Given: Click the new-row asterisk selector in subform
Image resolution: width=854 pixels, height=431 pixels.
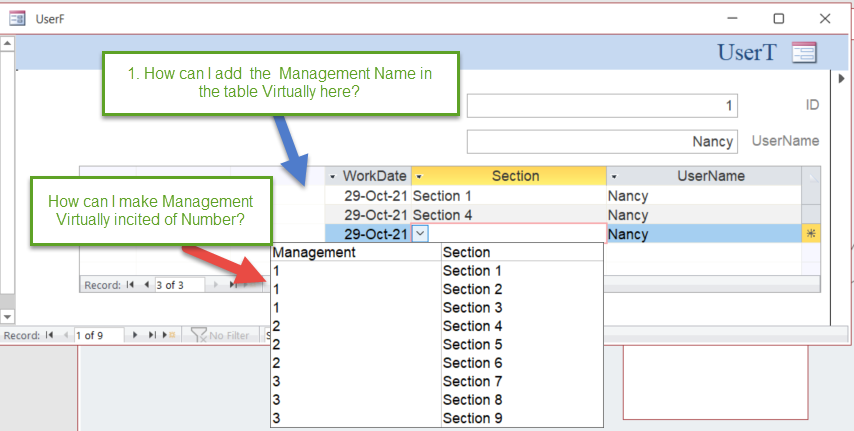Looking at the screenshot, I should (811, 234).
